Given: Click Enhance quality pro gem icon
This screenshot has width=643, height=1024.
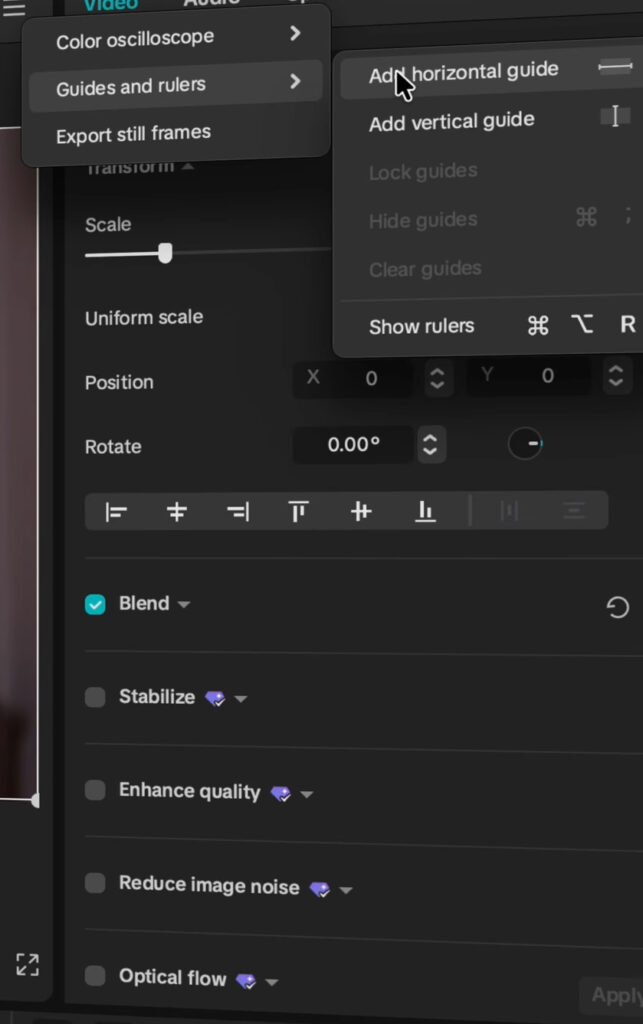Looking at the screenshot, I should (x=281, y=793).
